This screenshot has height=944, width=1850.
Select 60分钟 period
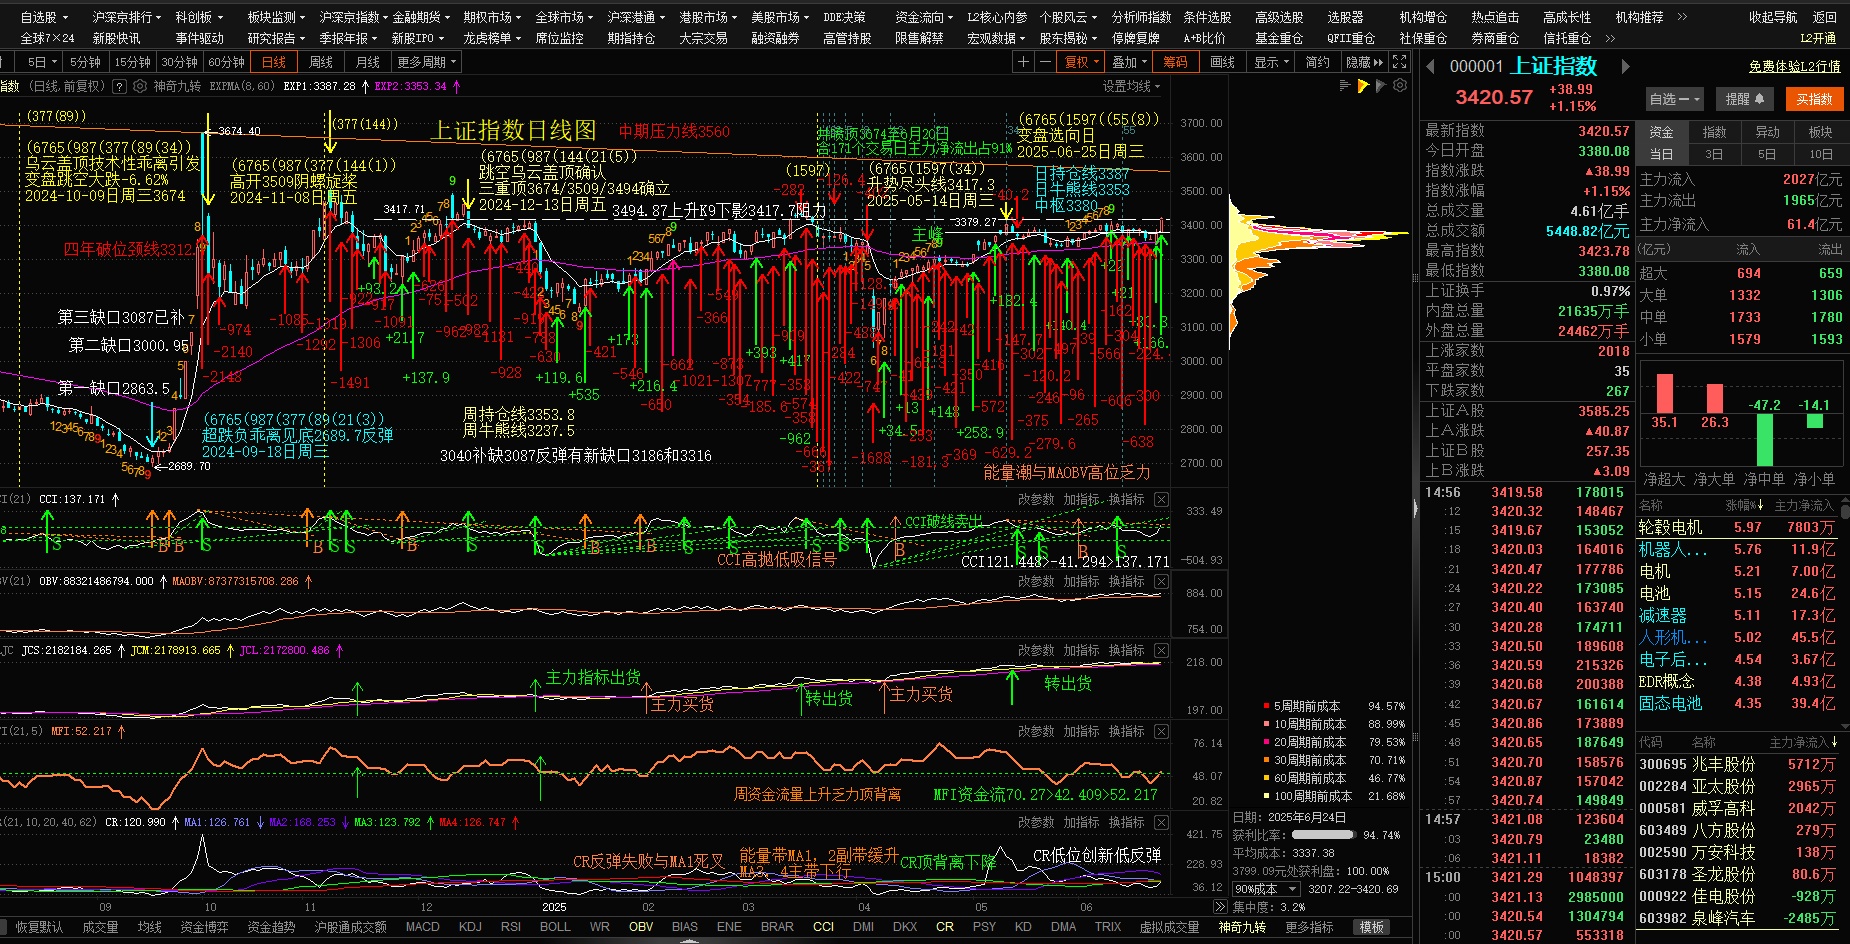click(226, 62)
